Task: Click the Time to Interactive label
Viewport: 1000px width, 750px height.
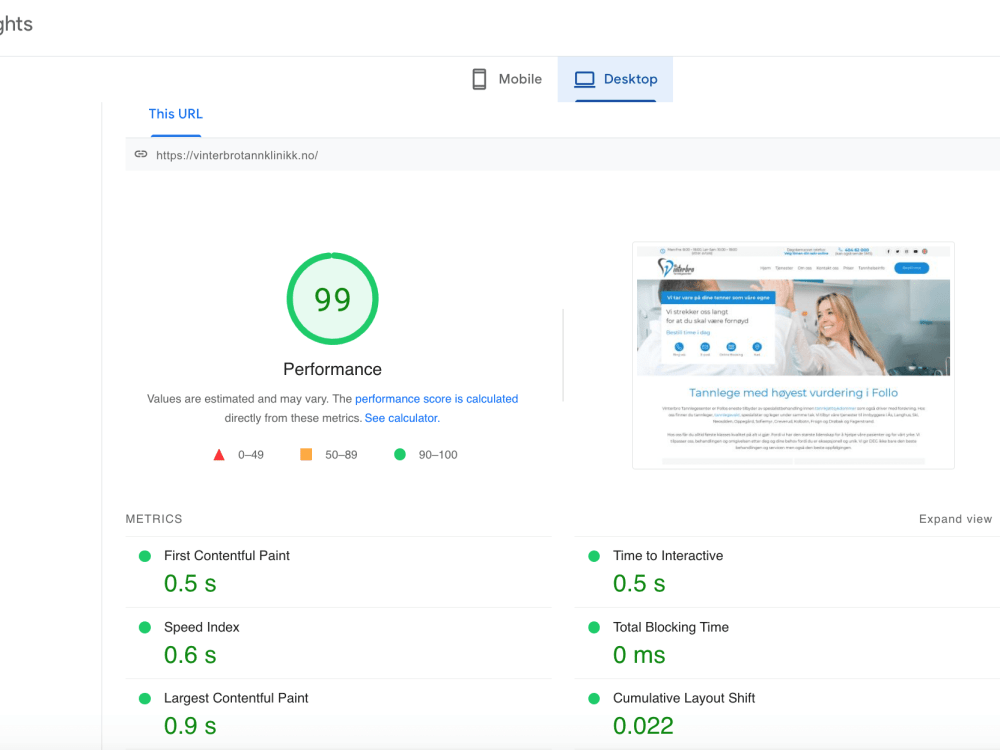Action: 668,555
